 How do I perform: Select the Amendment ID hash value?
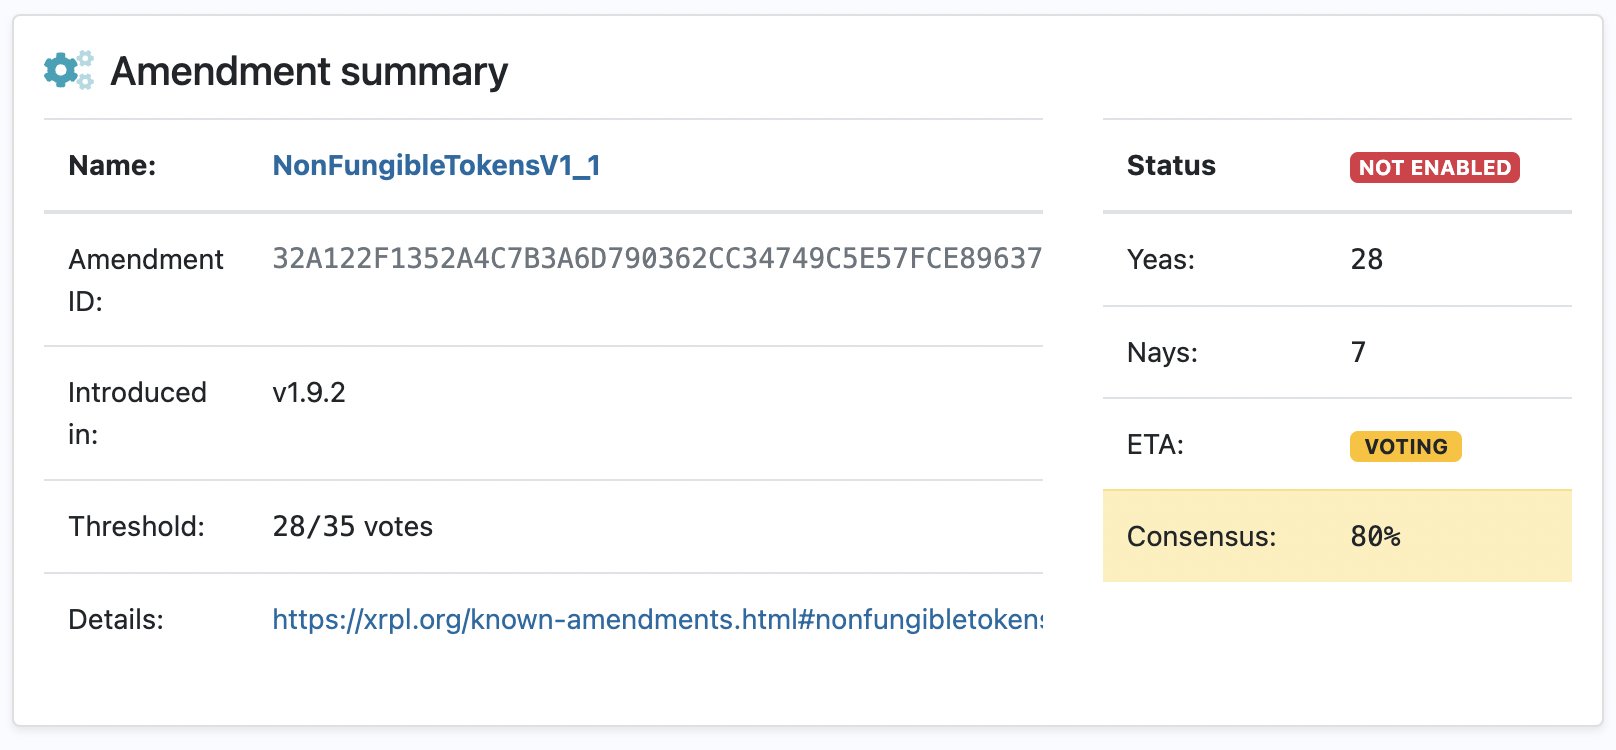pos(657,259)
